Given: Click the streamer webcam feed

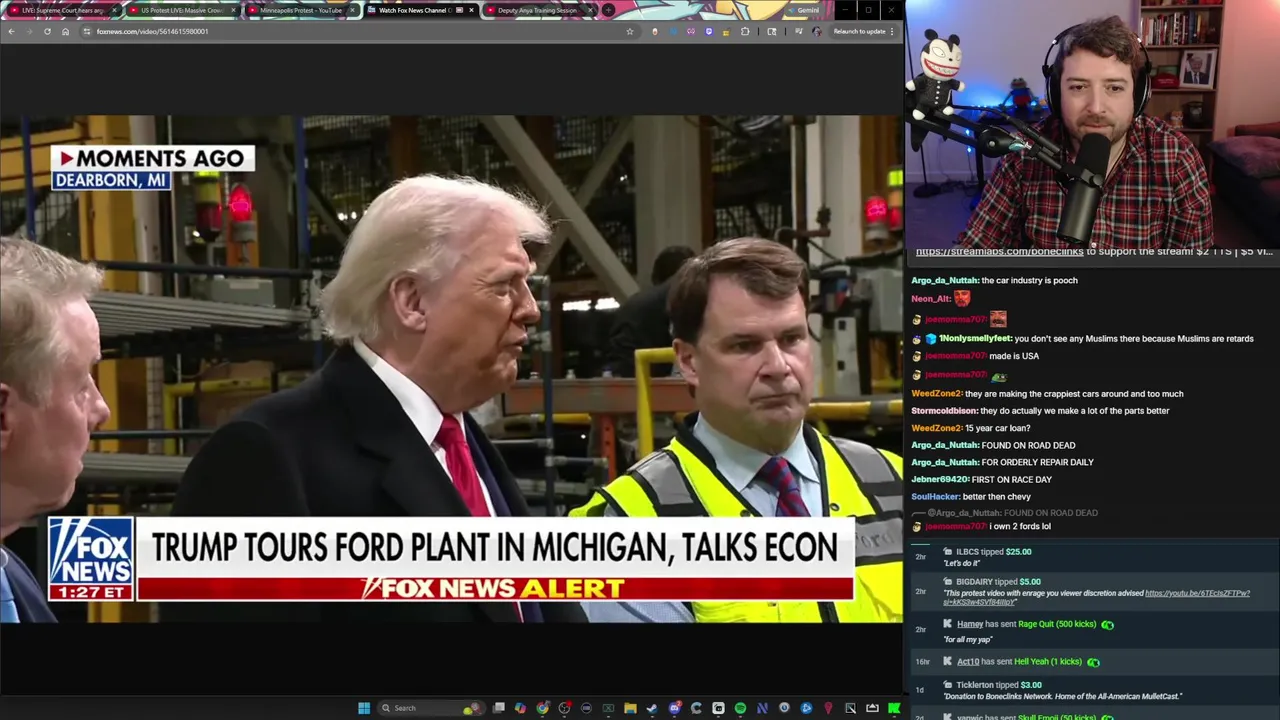Looking at the screenshot, I should coord(1093,123).
